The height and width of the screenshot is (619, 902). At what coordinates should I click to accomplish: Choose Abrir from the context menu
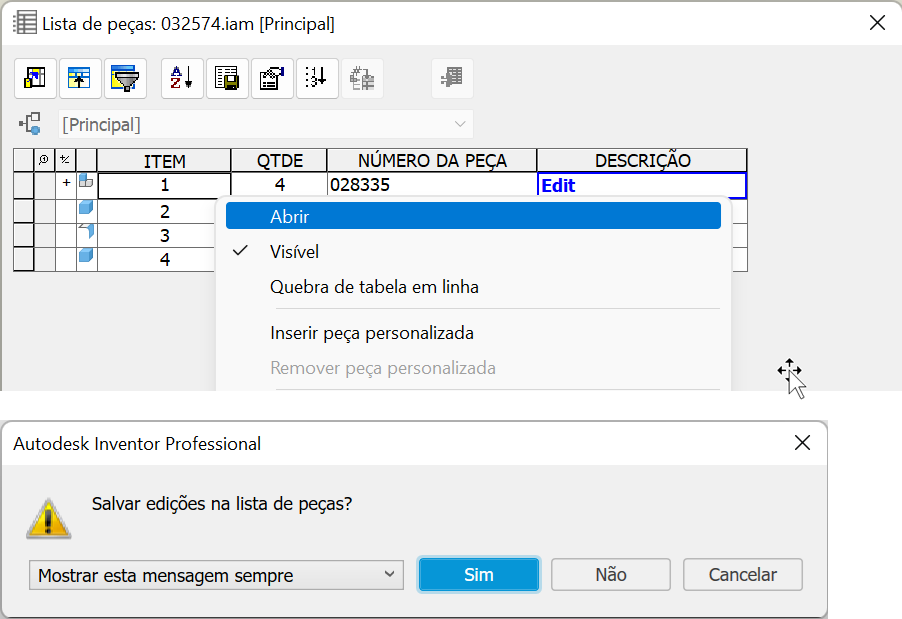point(473,216)
